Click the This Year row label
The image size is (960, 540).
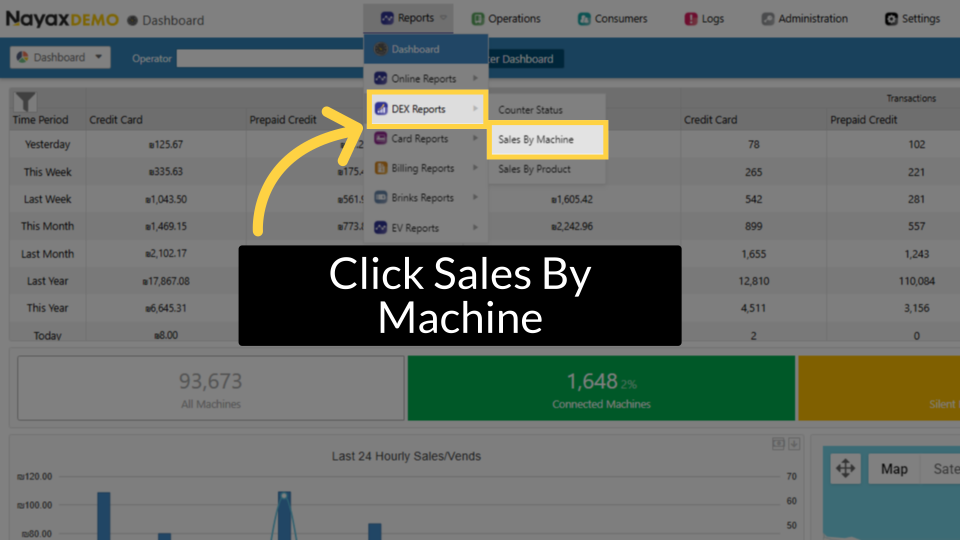pyautogui.click(x=47, y=308)
